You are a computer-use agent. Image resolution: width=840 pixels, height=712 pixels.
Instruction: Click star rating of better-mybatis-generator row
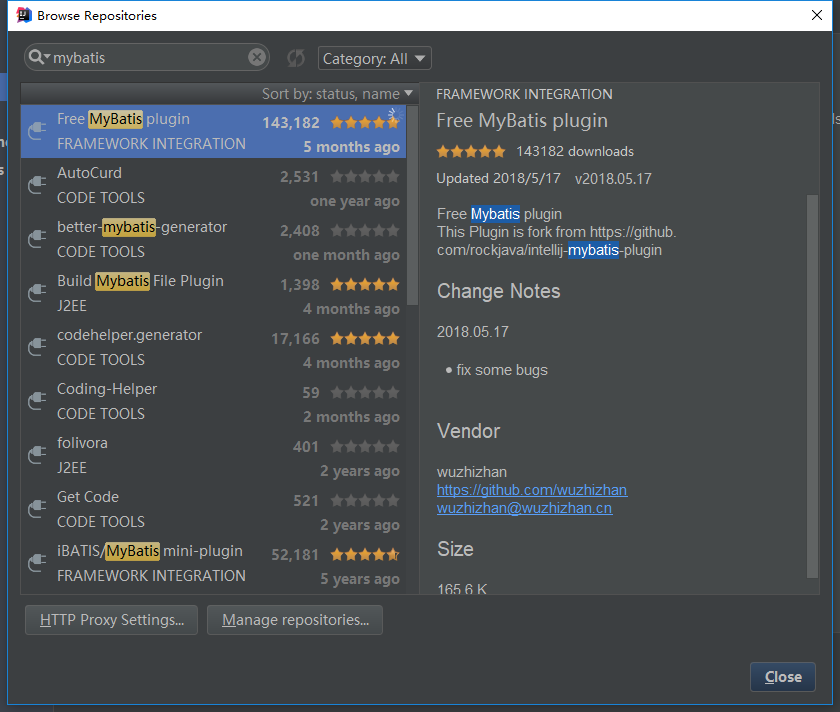365,231
